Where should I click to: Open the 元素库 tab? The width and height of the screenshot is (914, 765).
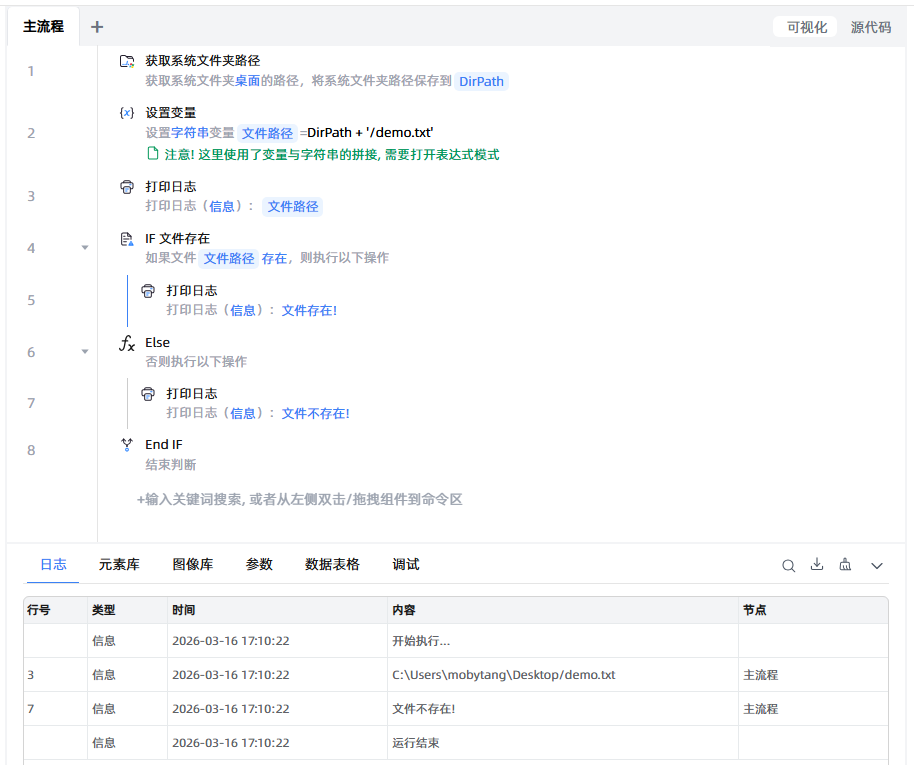tap(119, 565)
